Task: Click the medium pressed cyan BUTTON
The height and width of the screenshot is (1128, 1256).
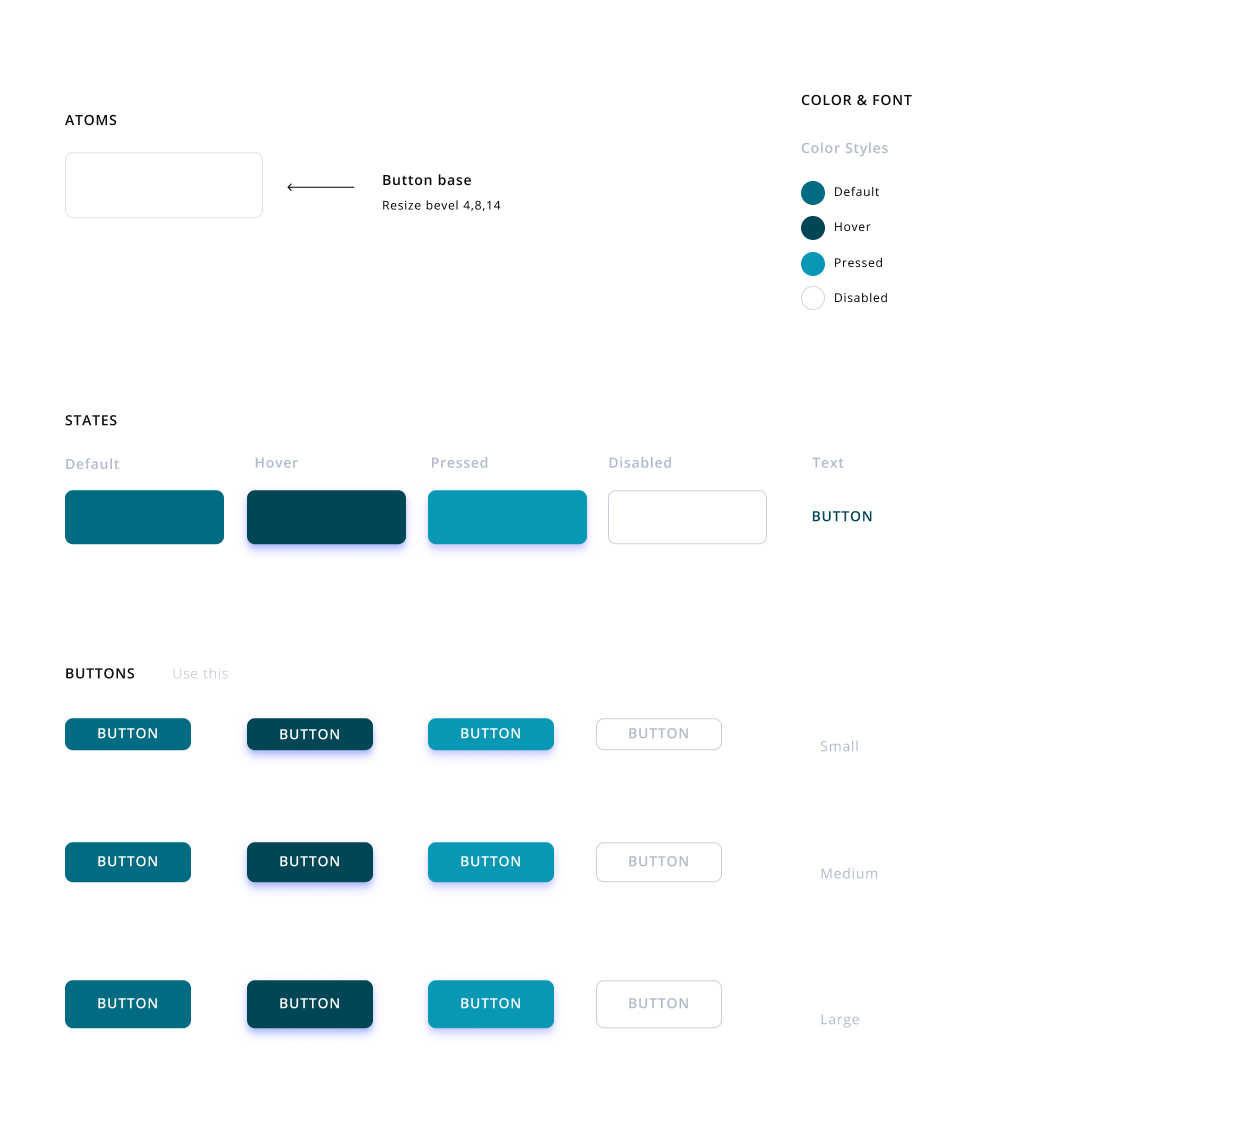Action: point(491,861)
